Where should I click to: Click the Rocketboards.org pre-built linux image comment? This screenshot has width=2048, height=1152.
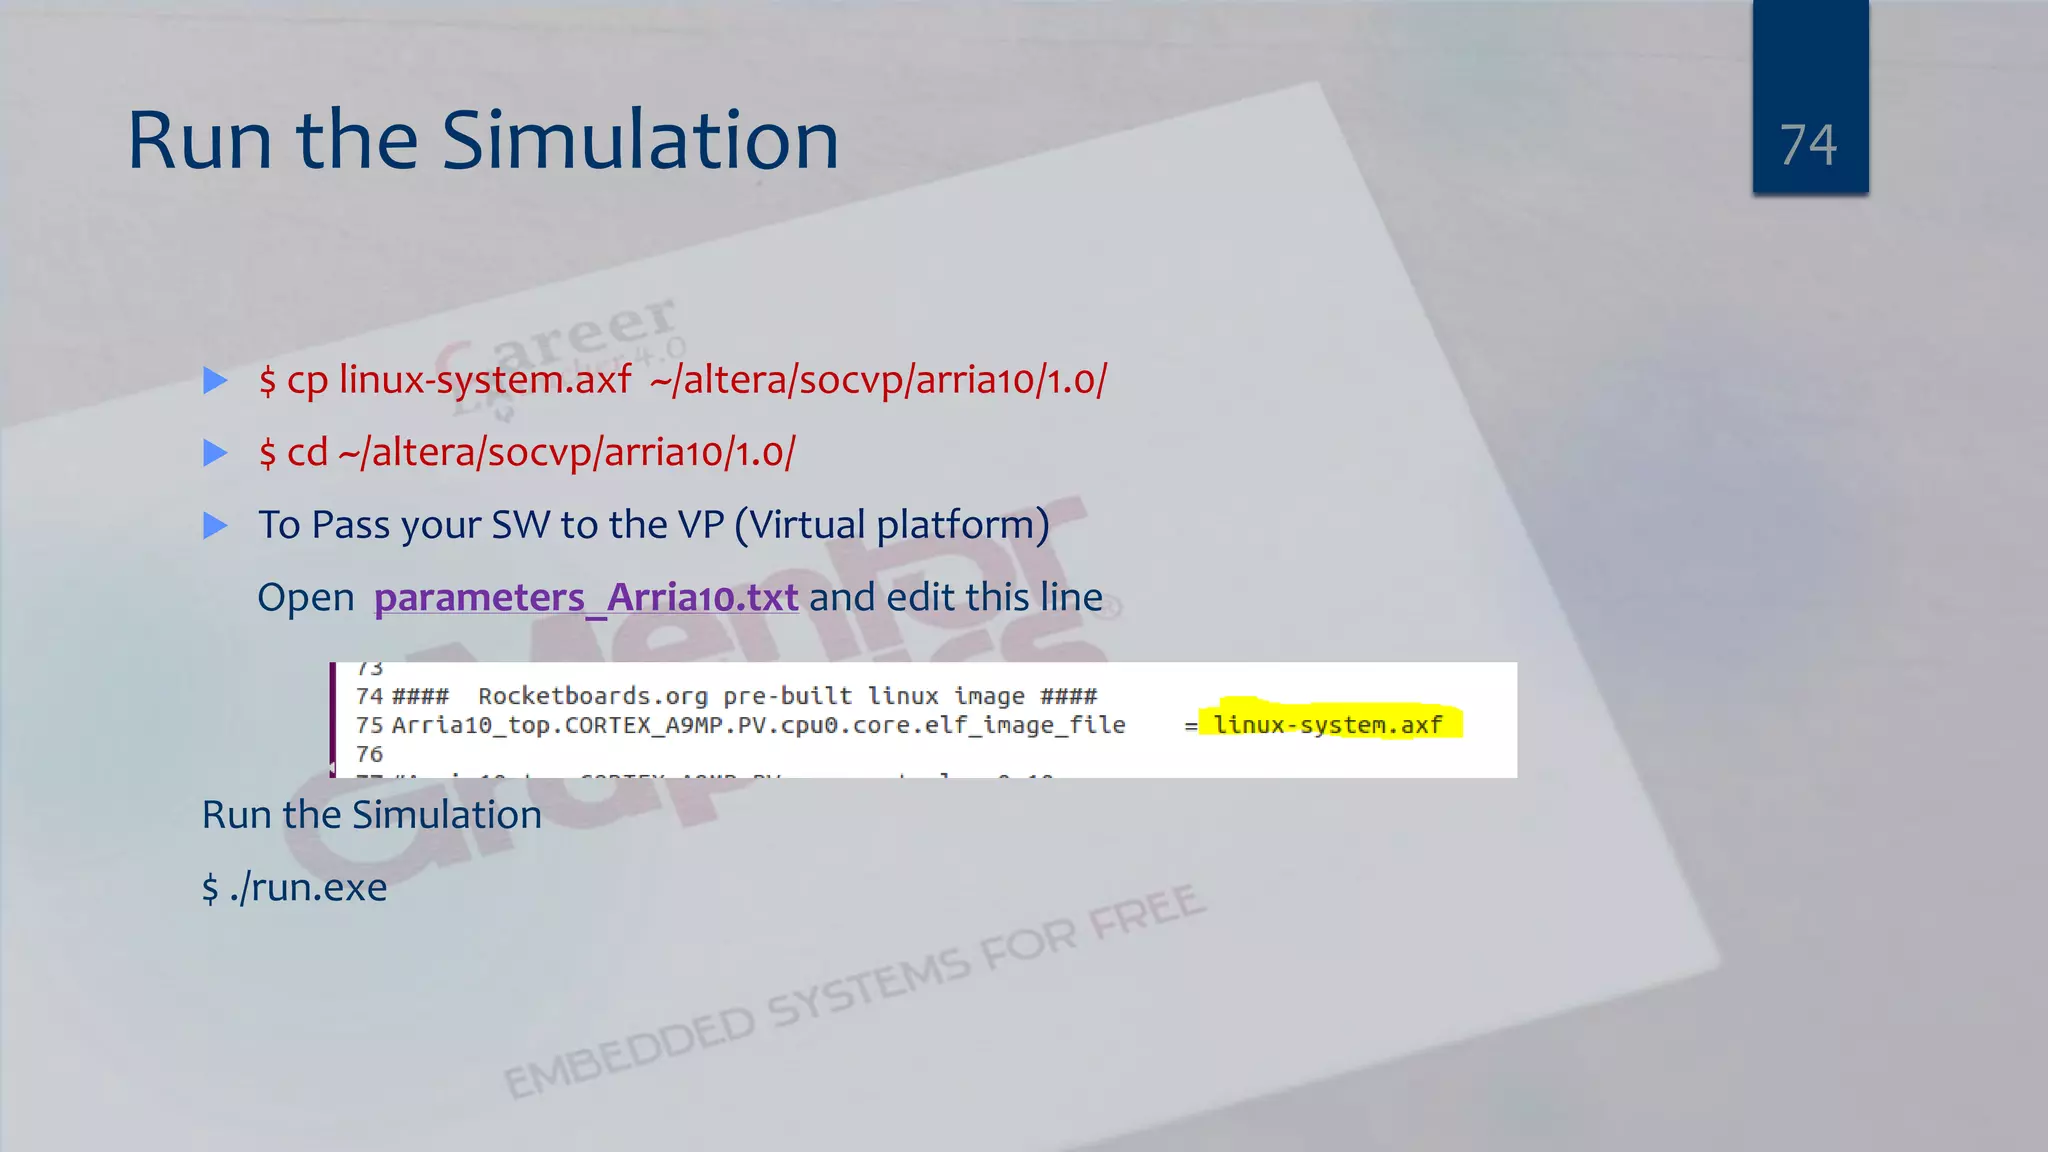[x=744, y=696]
